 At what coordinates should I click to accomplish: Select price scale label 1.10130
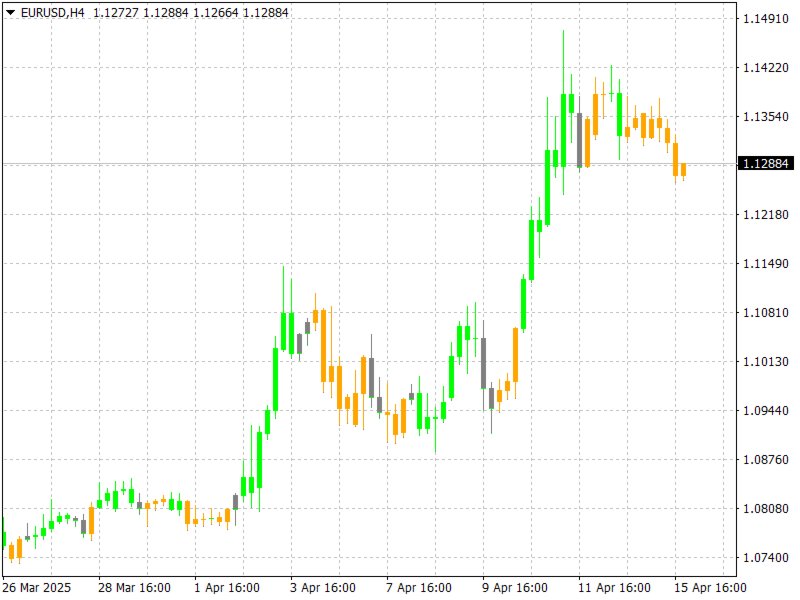766,362
